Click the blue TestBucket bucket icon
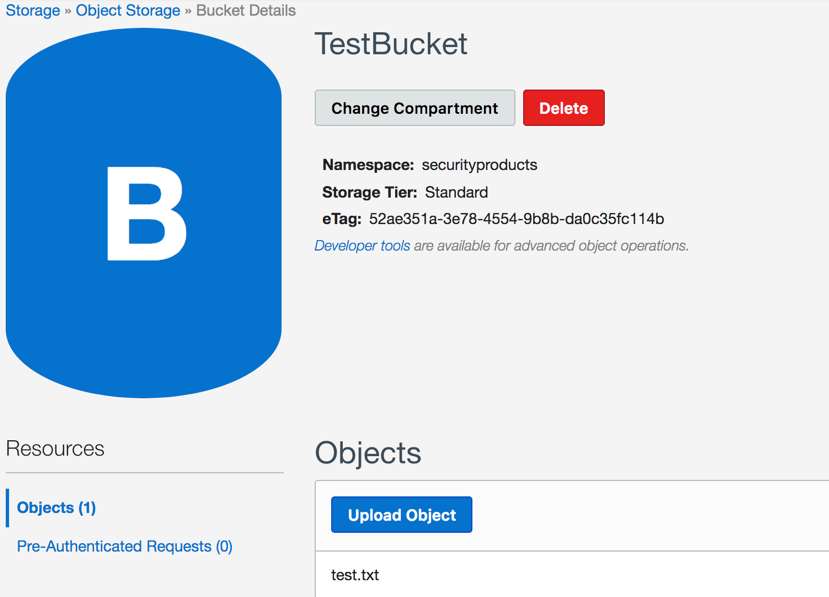Viewport: 829px width, 597px height. tap(144, 214)
